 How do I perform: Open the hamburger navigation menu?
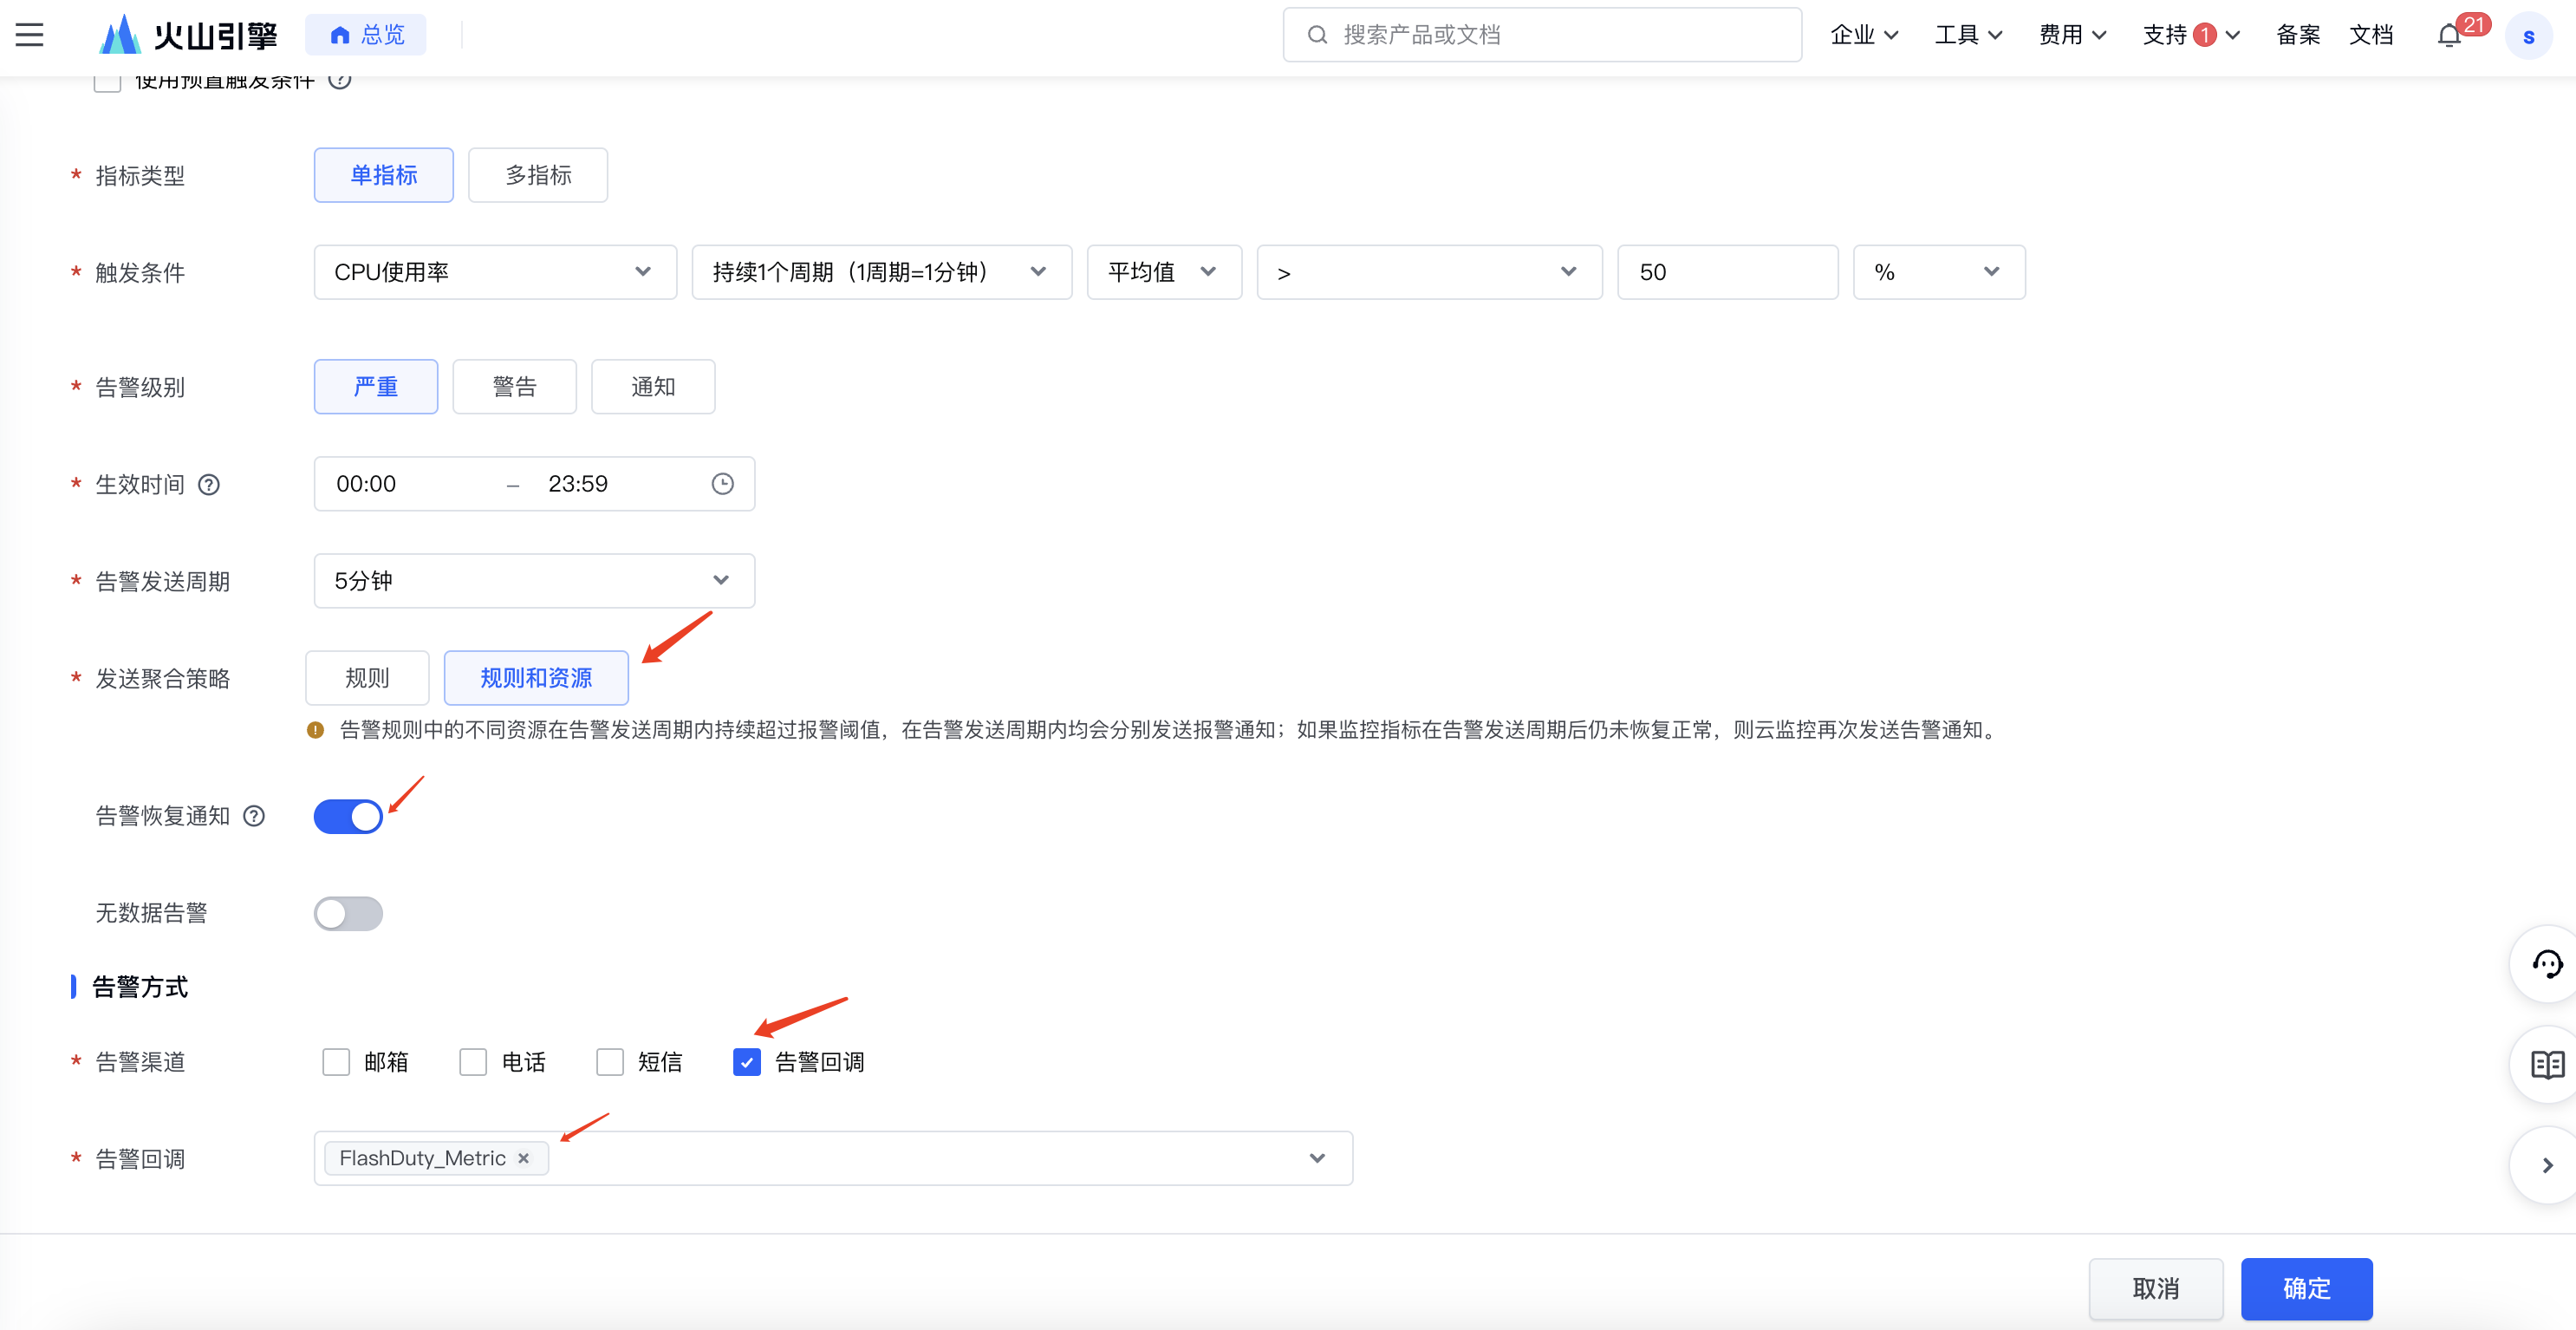point(30,35)
